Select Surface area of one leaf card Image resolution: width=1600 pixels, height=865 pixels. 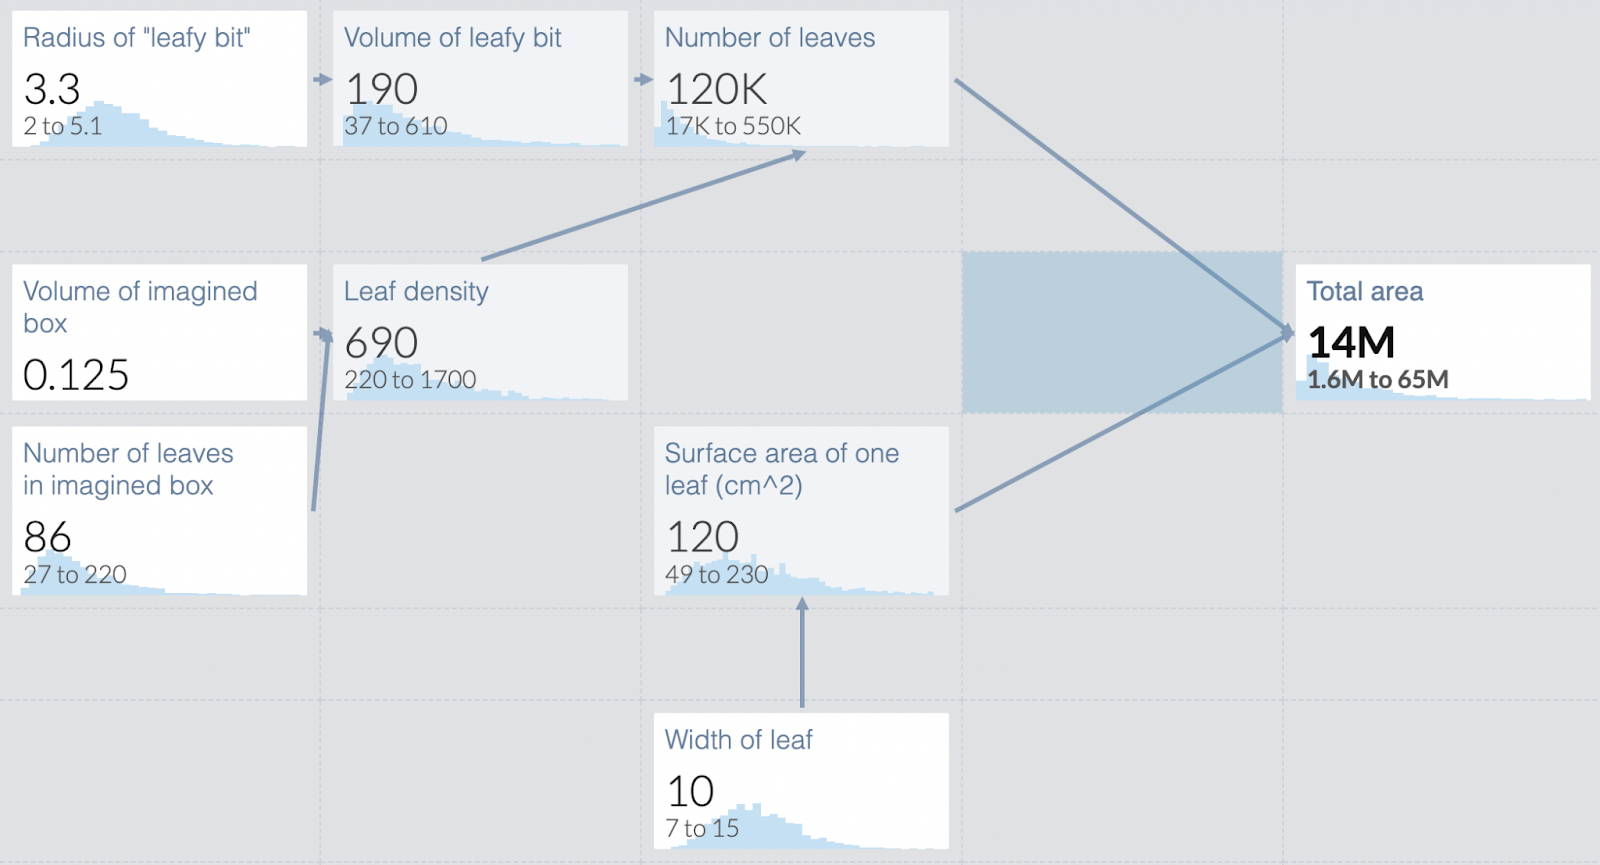tap(801, 511)
